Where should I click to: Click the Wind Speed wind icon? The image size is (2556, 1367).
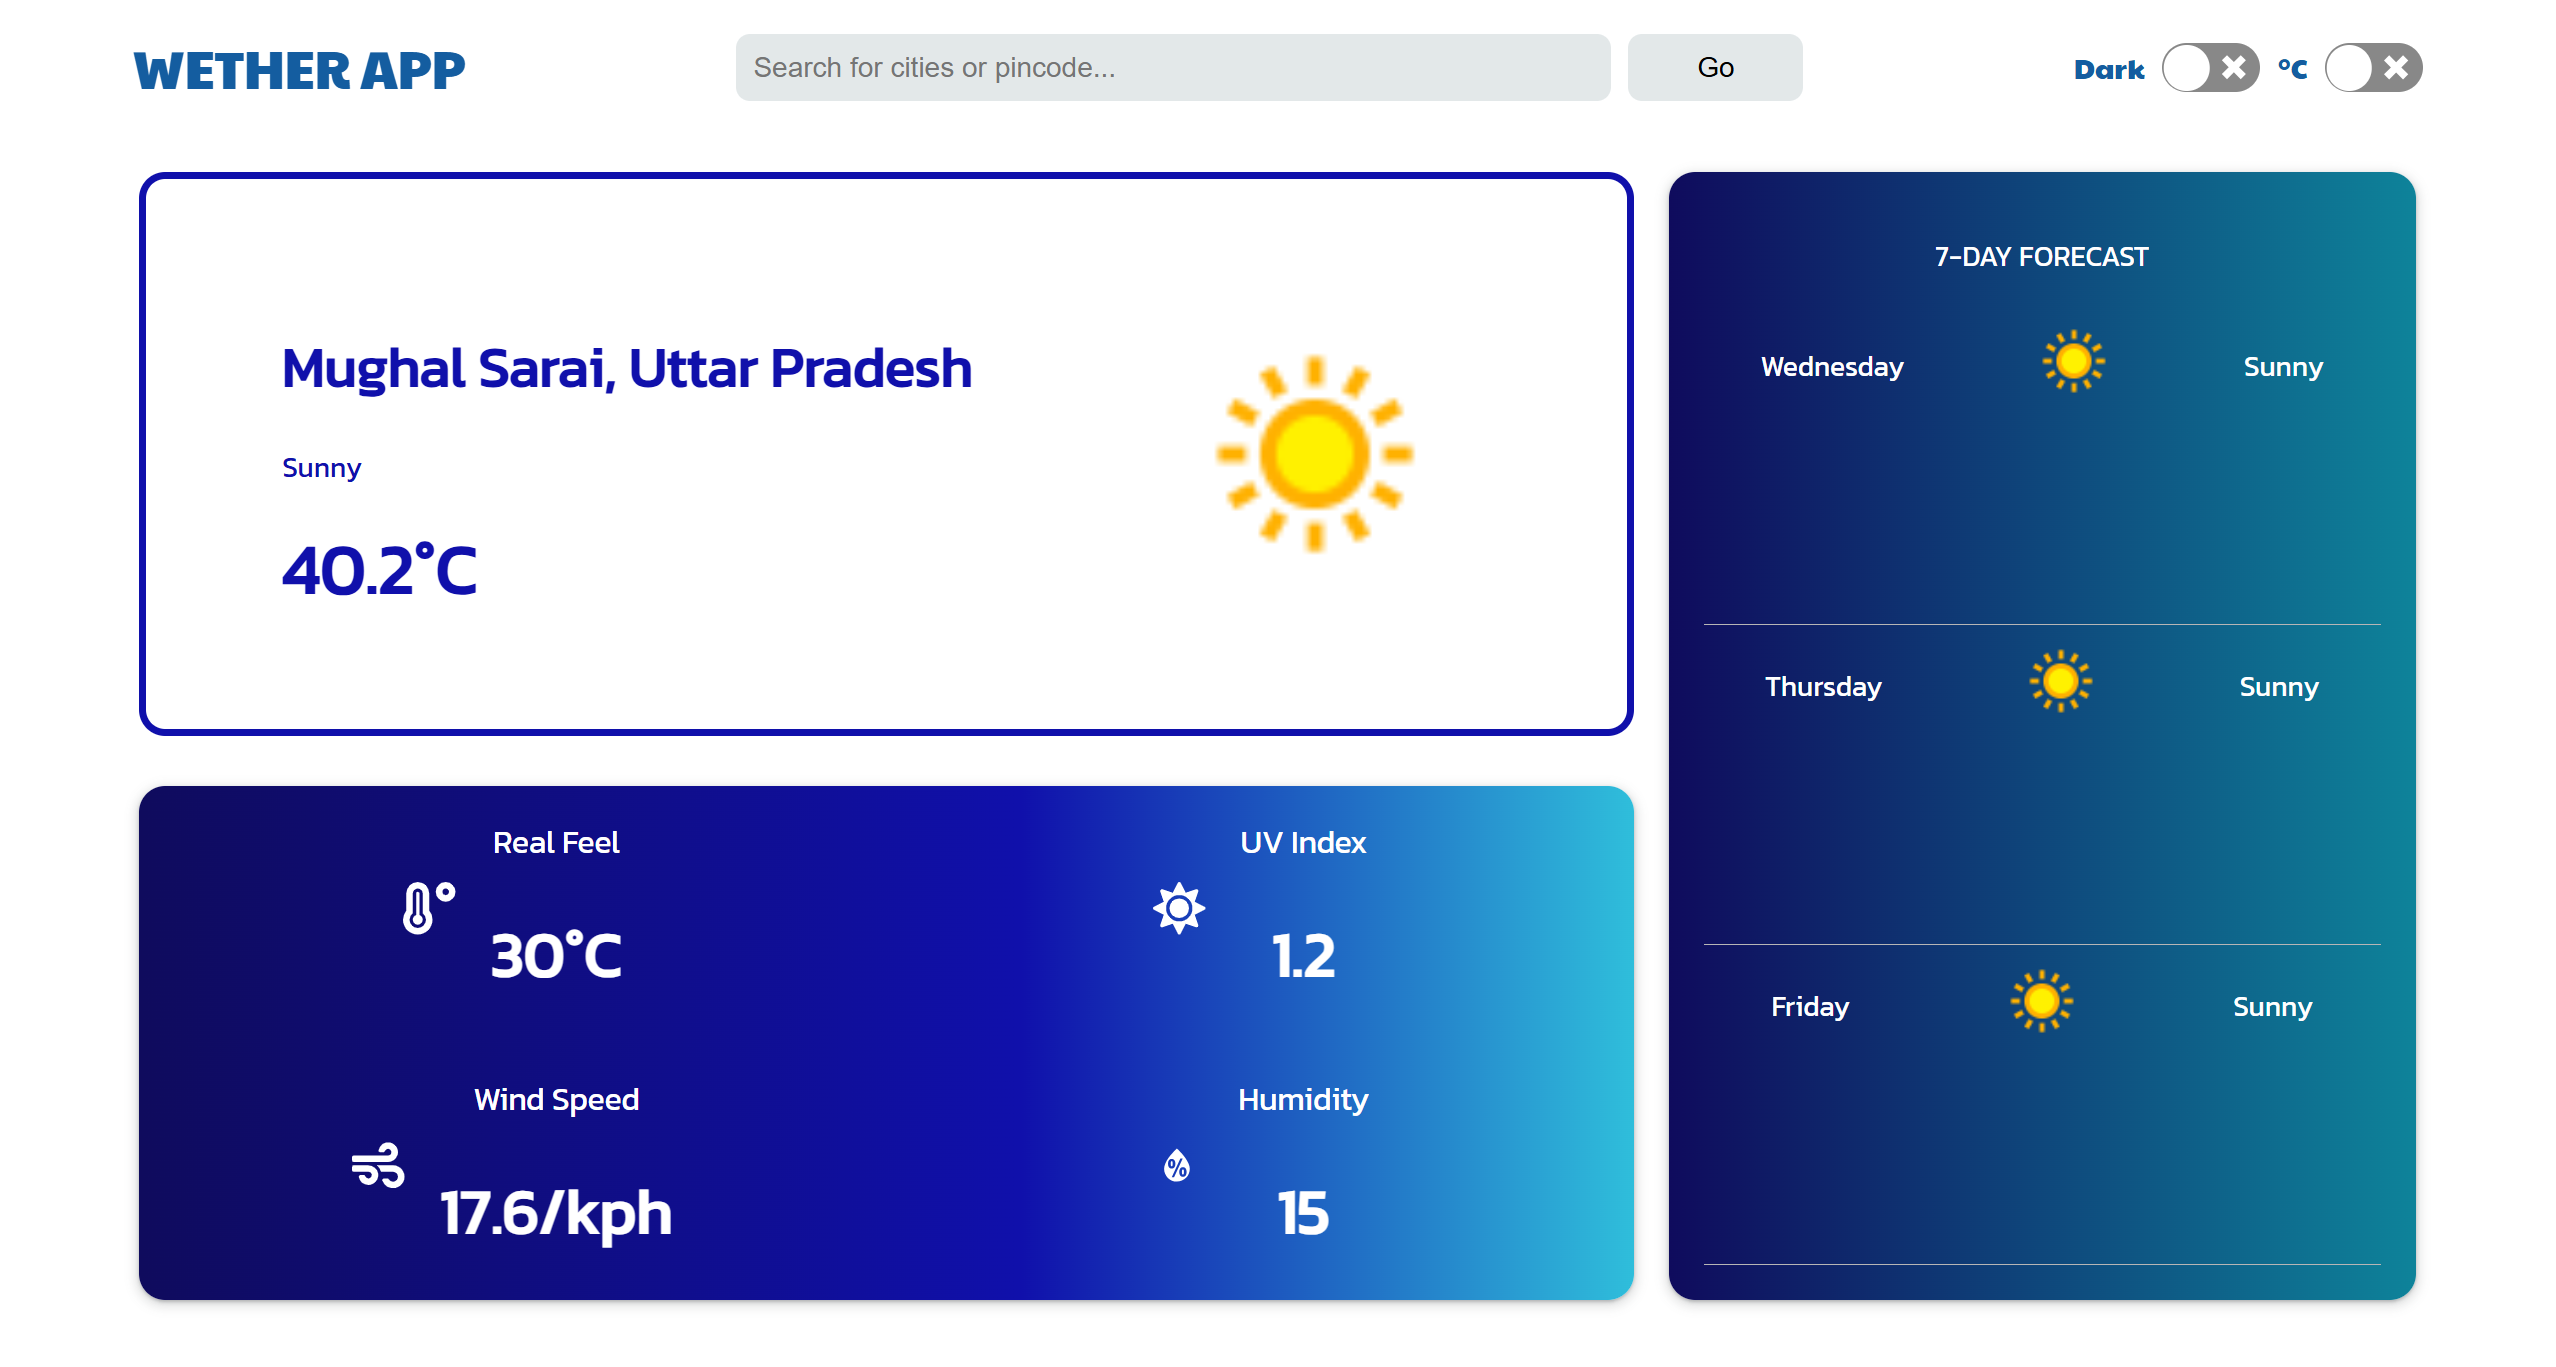[378, 1166]
